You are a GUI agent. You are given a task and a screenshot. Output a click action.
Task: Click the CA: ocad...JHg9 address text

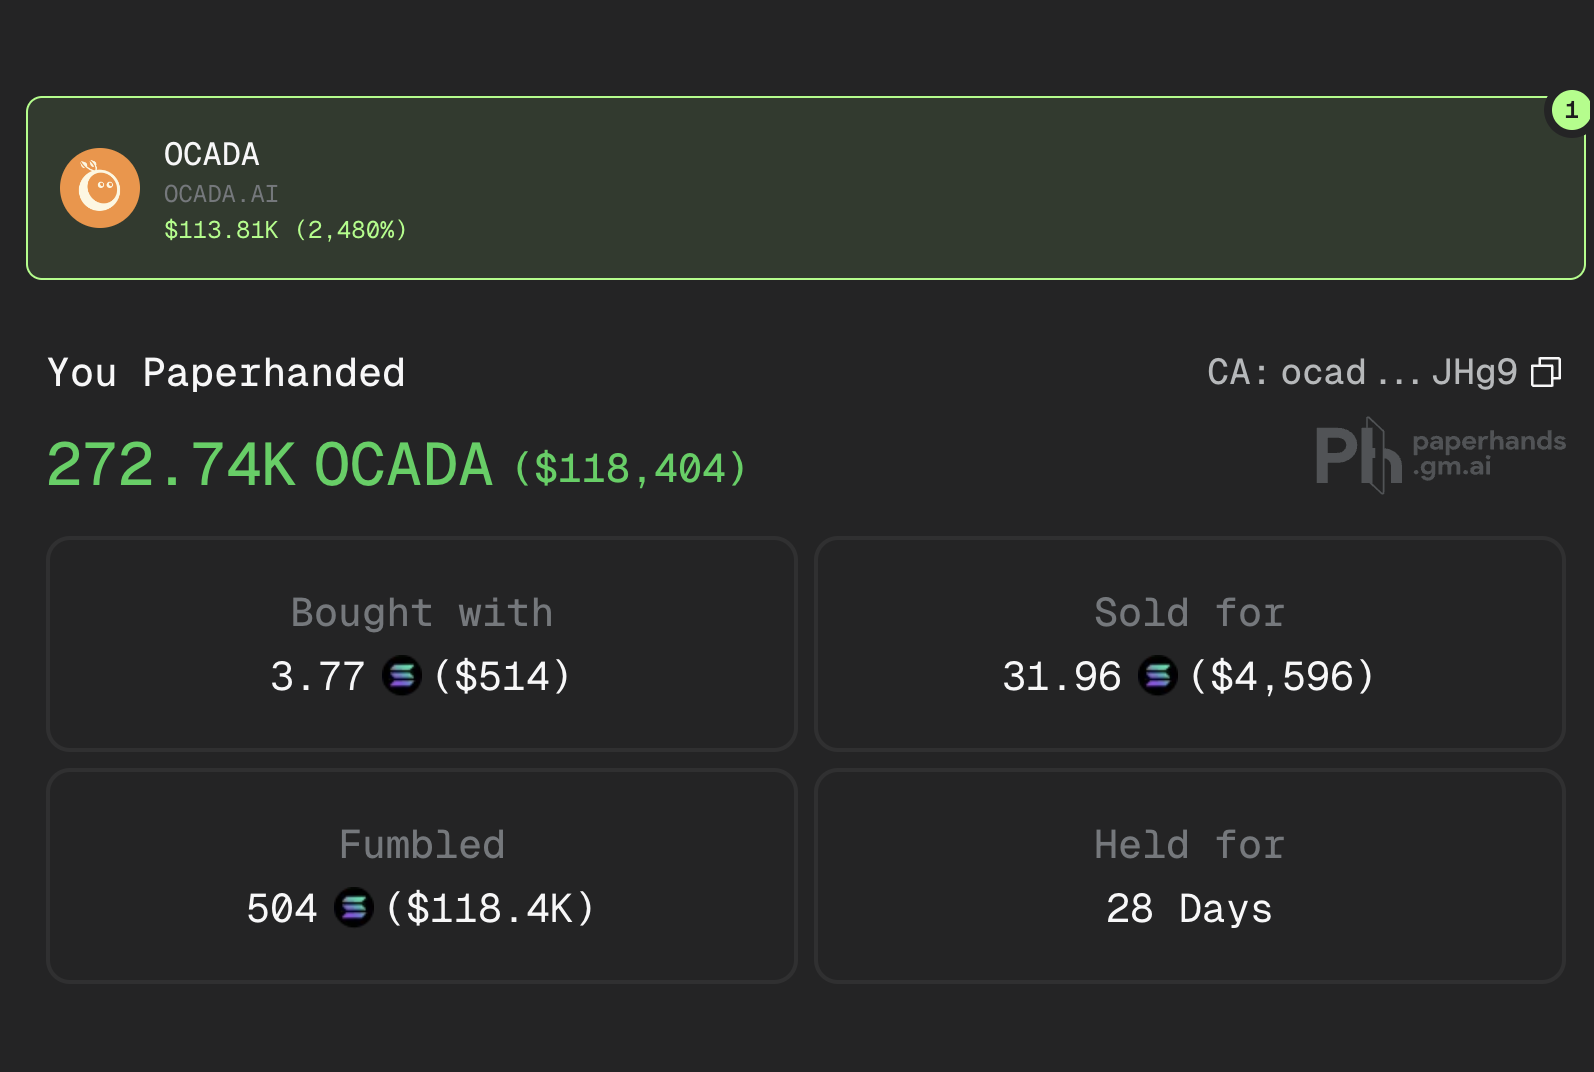point(1362,372)
